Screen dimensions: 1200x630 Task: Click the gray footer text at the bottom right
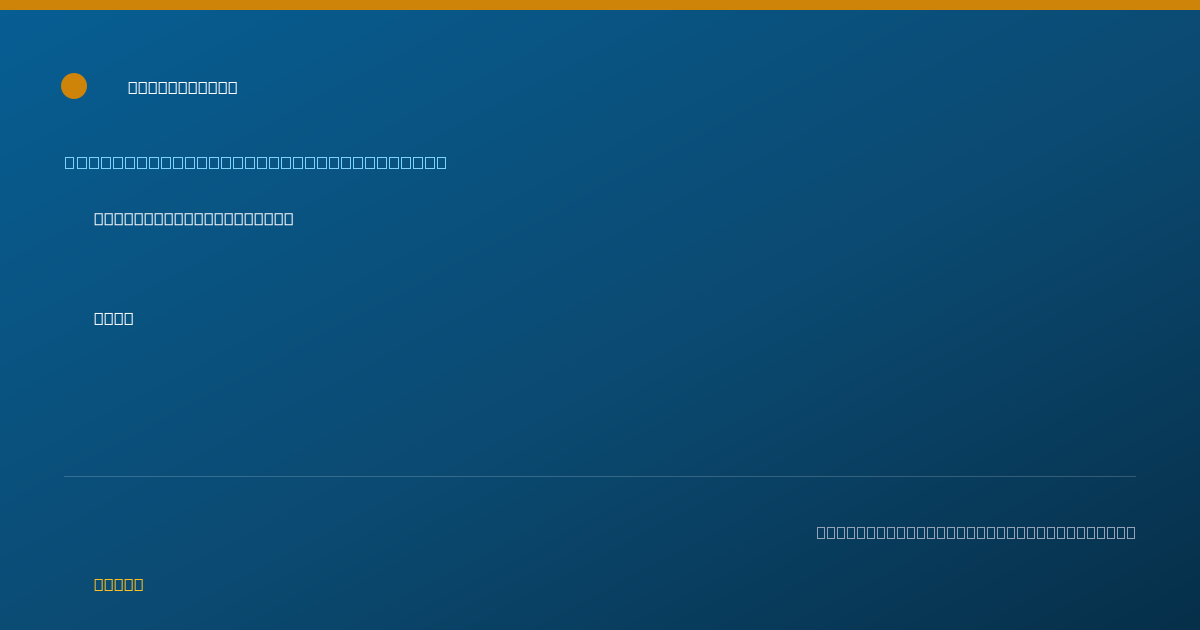(x=976, y=532)
